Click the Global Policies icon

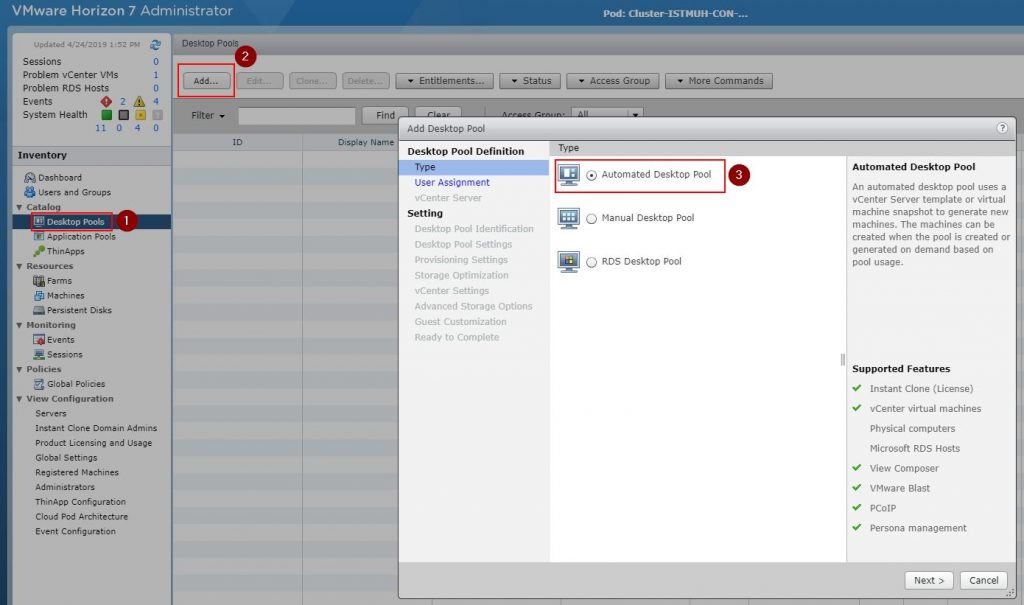(x=39, y=384)
